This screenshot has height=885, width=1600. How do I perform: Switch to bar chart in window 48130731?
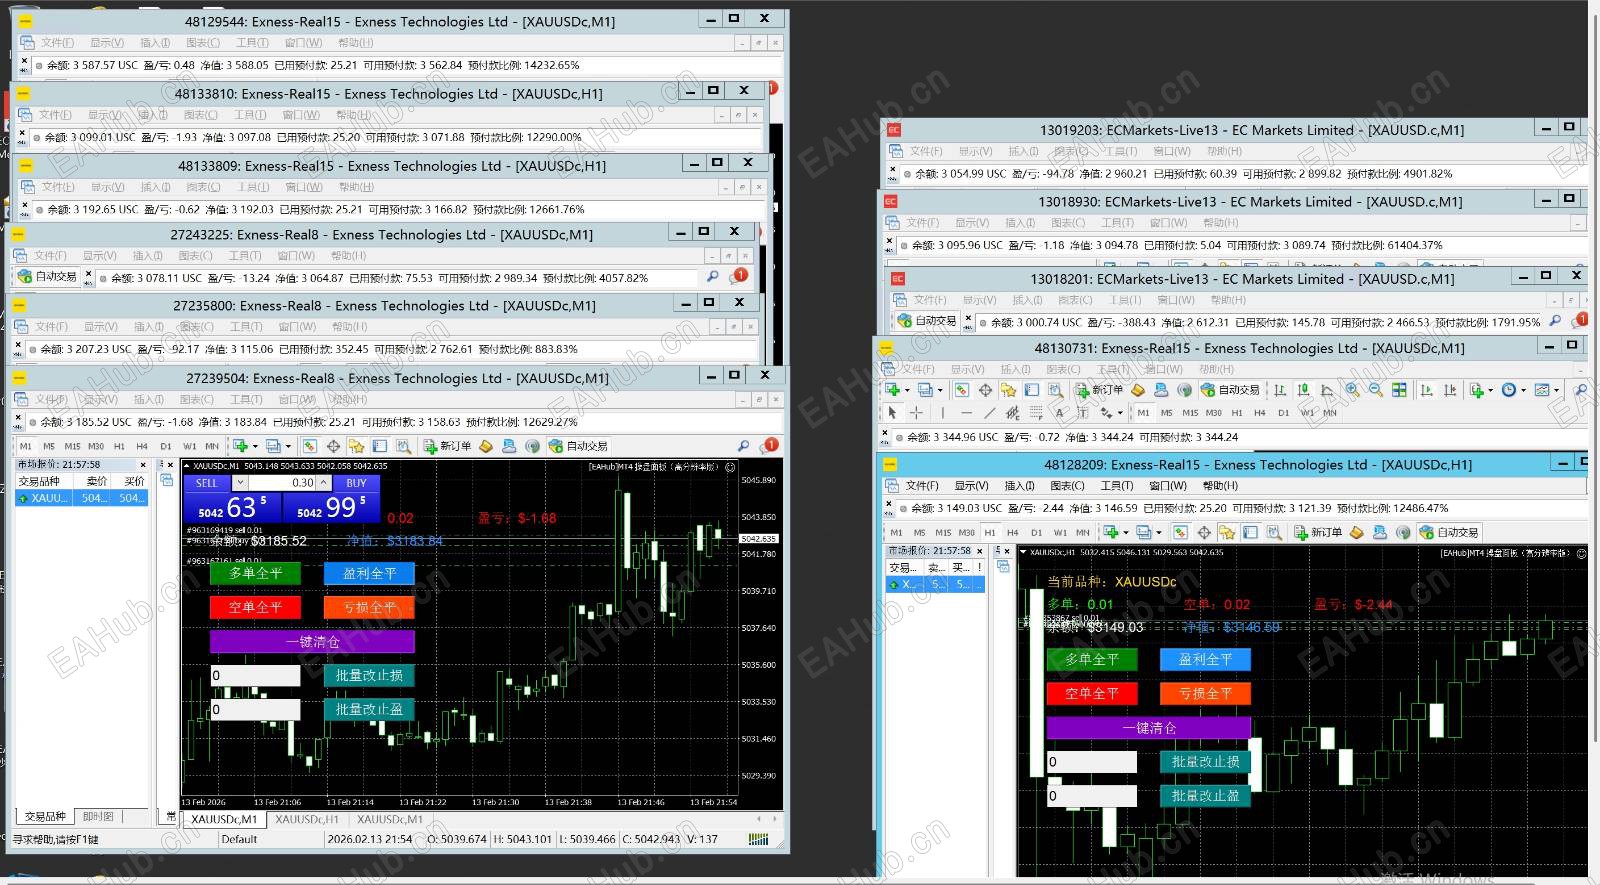1280,390
